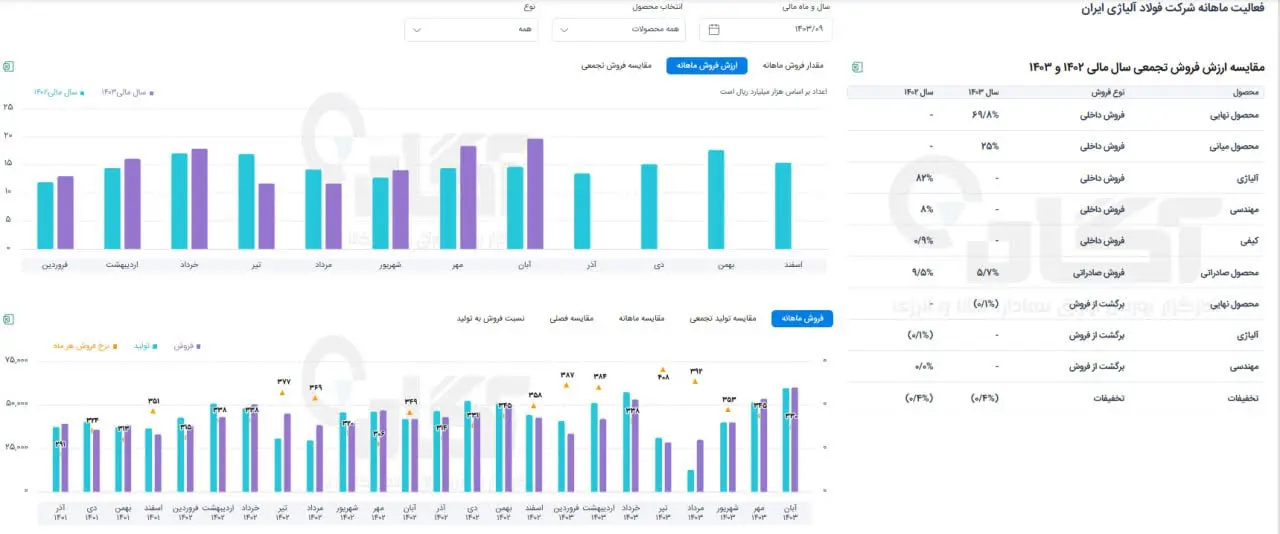This screenshot has width=1280, height=534.
Task: Click the teal تیر bar in top chart
Action: (x=246, y=202)
